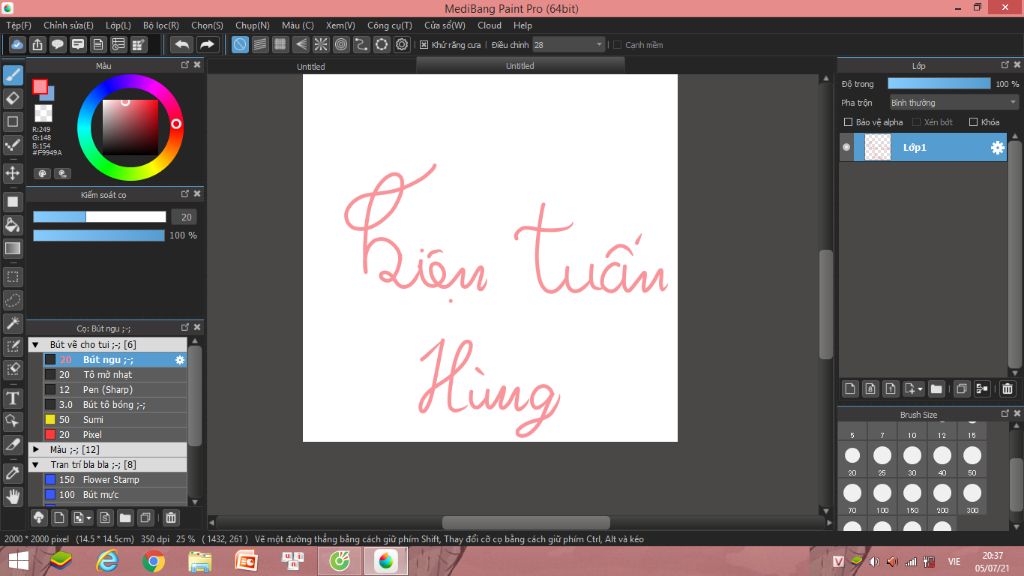Switch to the Hand tool
This screenshot has height=576, width=1024.
pyautogui.click(x=12, y=496)
